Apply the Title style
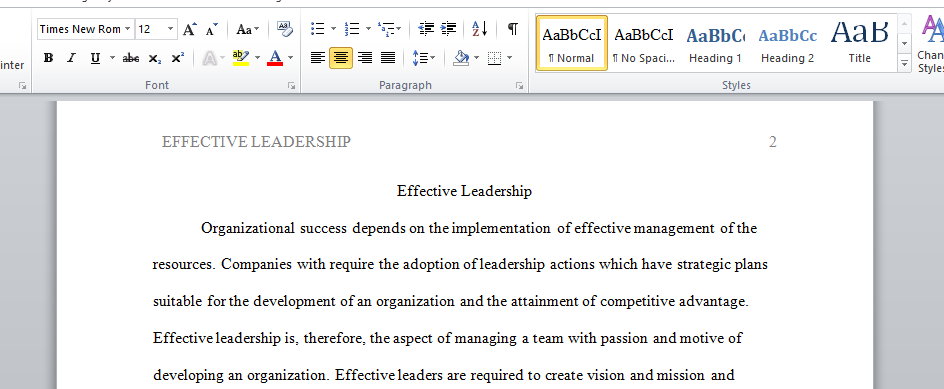The image size is (944, 389). (x=860, y=43)
